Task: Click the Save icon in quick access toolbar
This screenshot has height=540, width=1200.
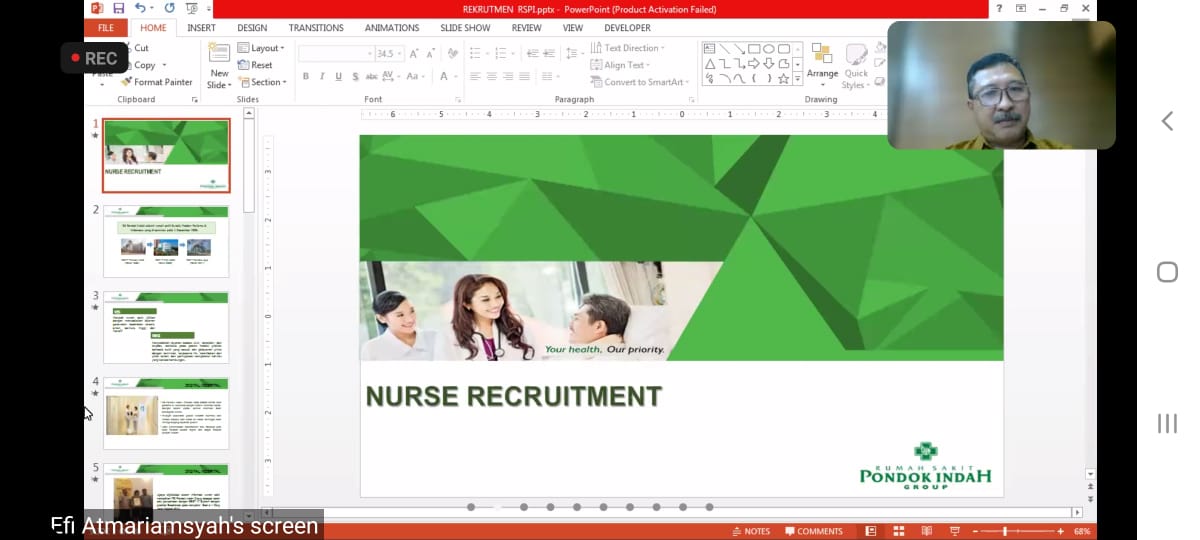Action: click(118, 9)
